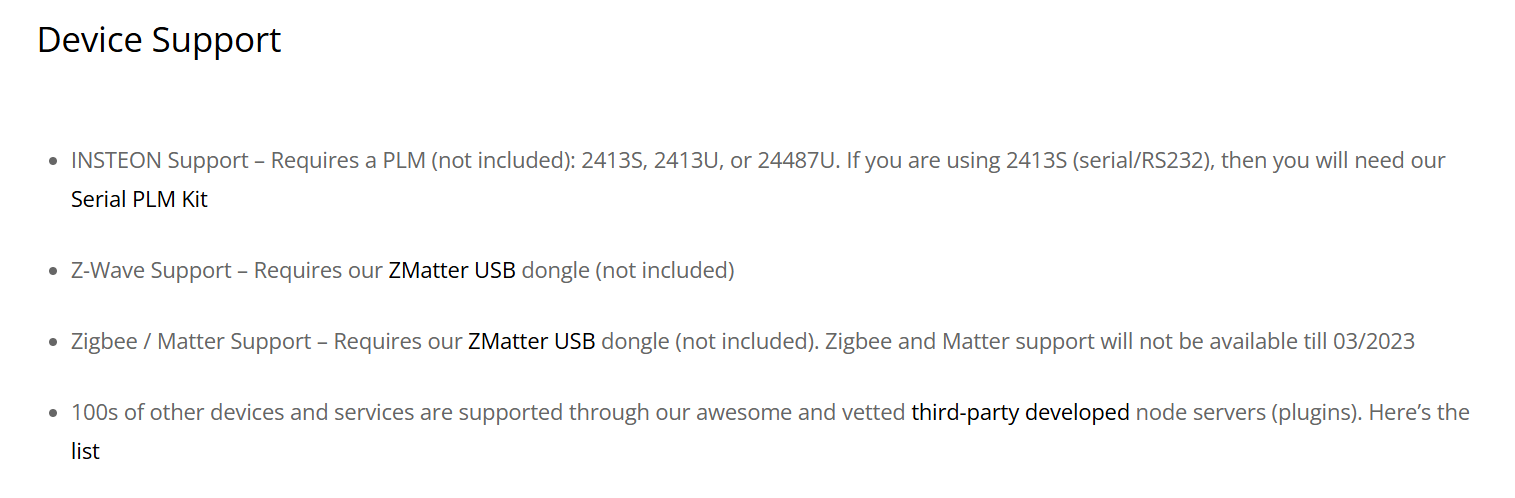Click the "Zigbee / Matter Support" text
Image resolution: width=1515 pixels, height=498 pixels.
pyautogui.click(x=191, y=342)
